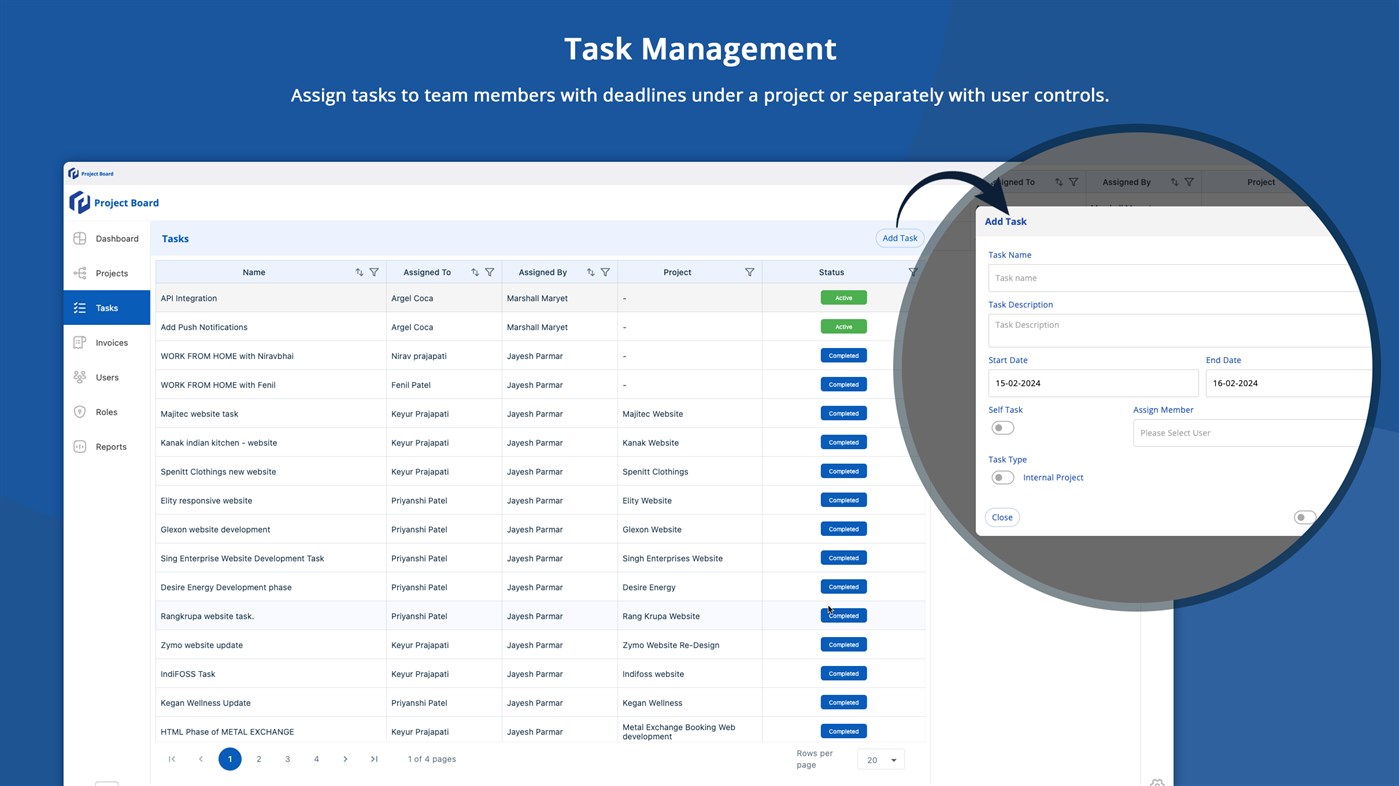Sort by Assigned To column
1399x786 pixels.
(x=475, y=272)
